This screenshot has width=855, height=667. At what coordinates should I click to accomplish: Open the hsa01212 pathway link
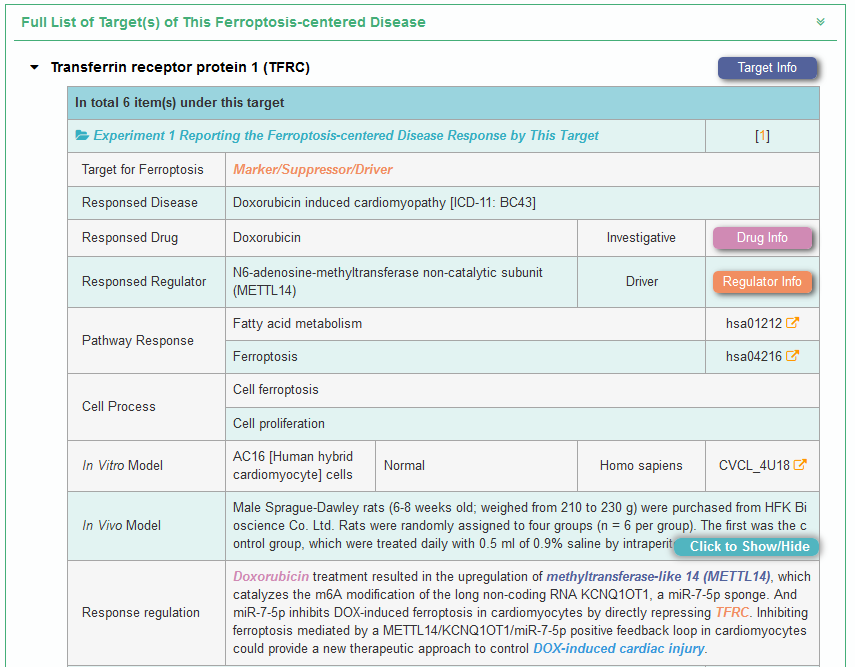tap(754, 323)
